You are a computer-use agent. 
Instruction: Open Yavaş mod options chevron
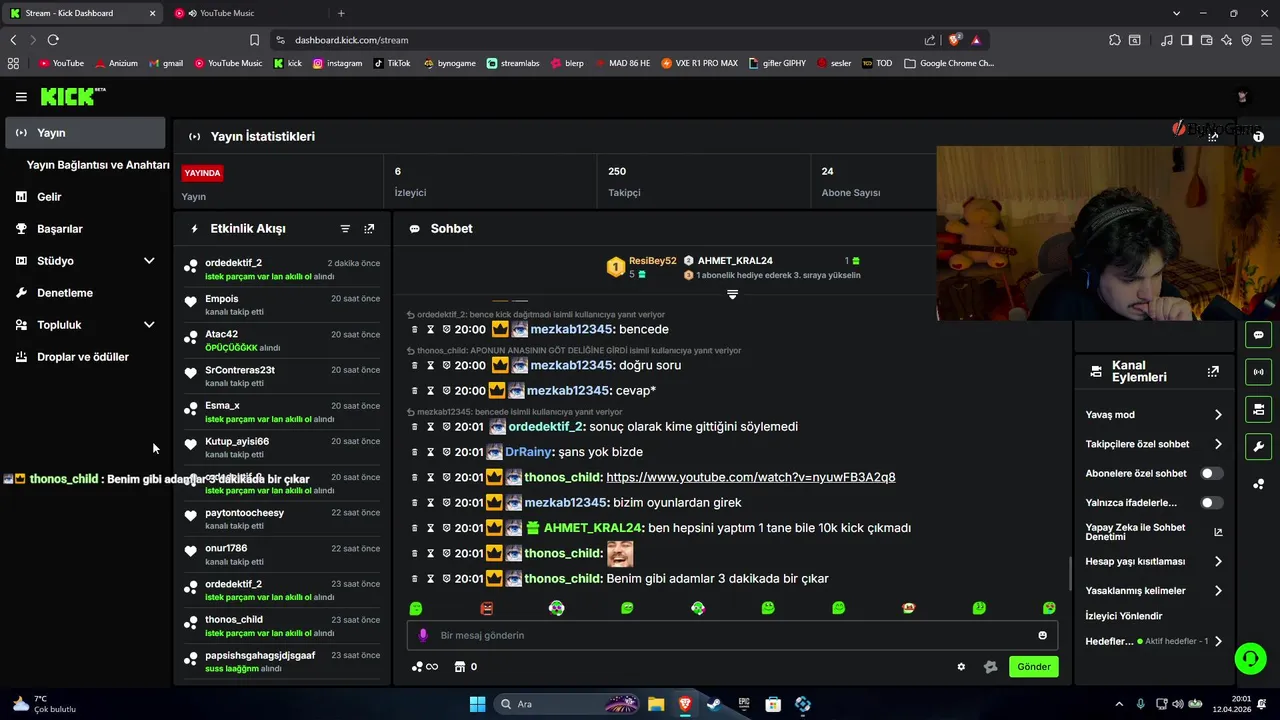[x=1218, y=414]
